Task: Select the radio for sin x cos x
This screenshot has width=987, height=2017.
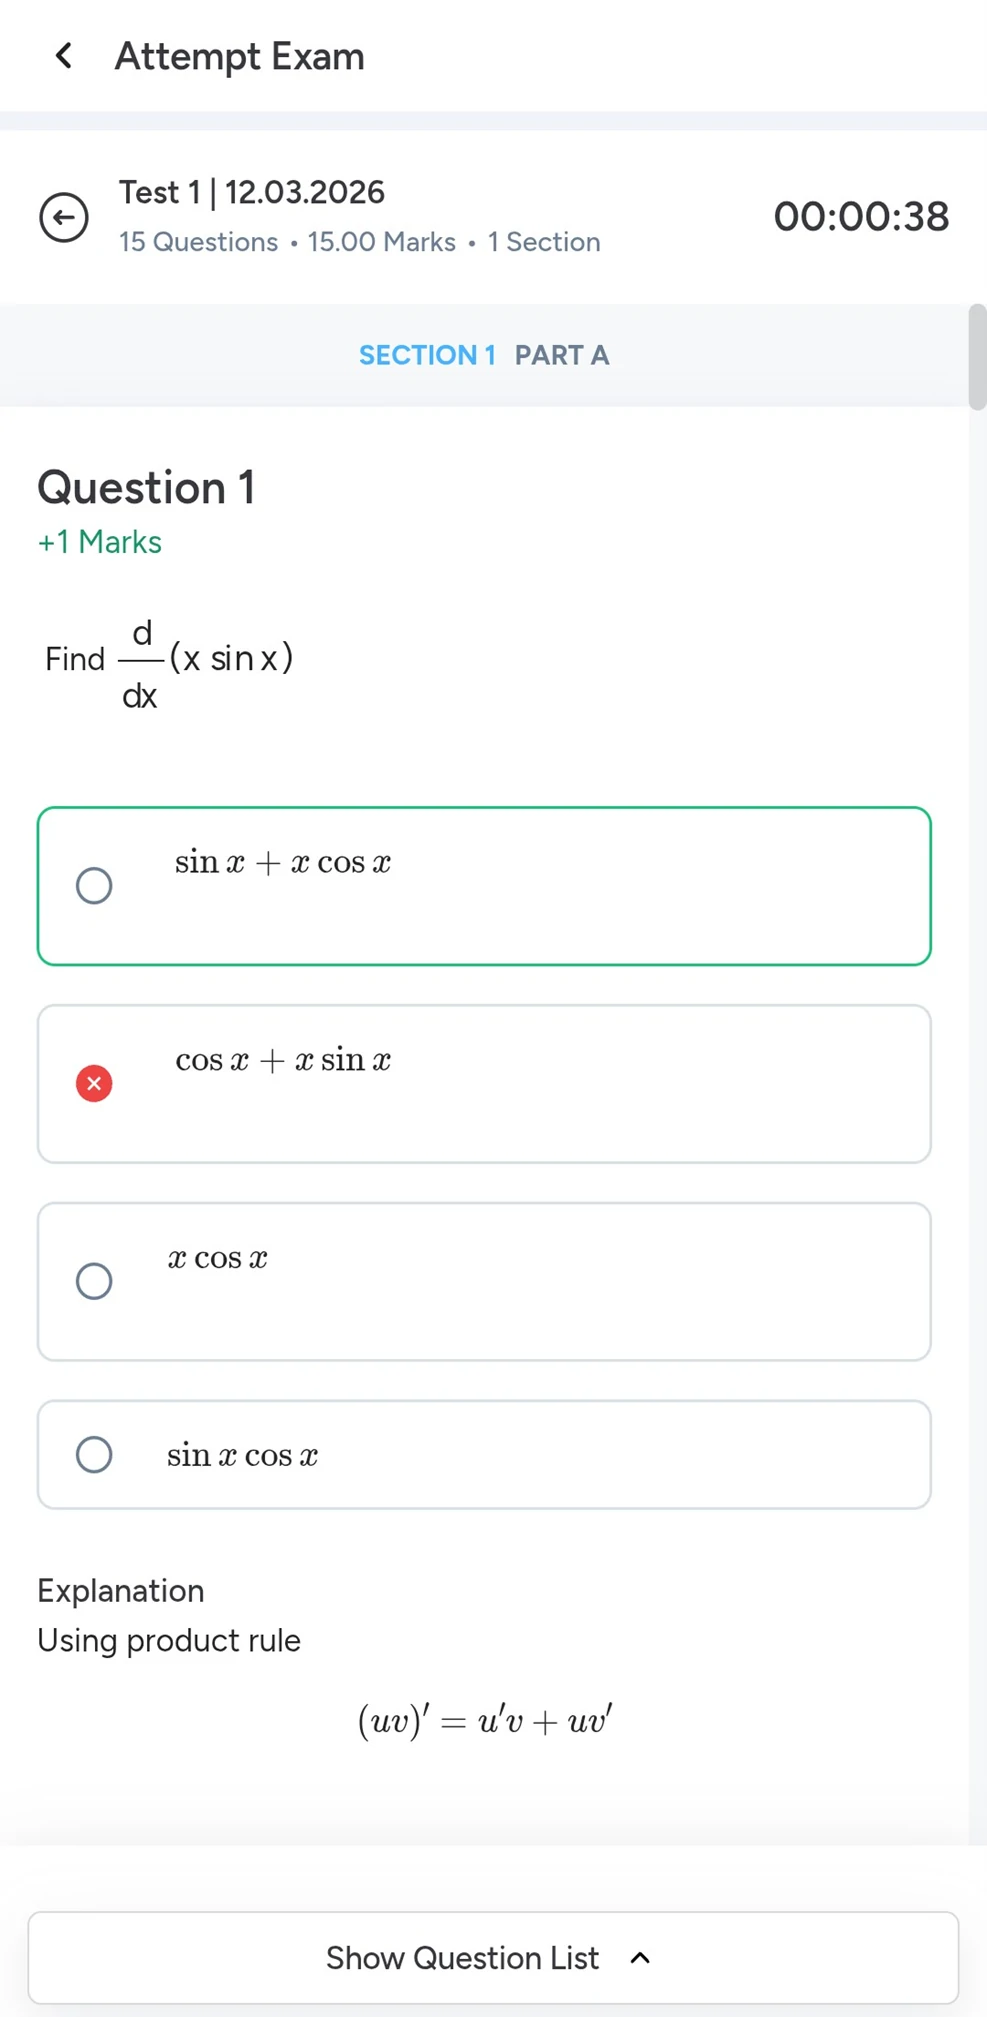Action: [94, 1454]
